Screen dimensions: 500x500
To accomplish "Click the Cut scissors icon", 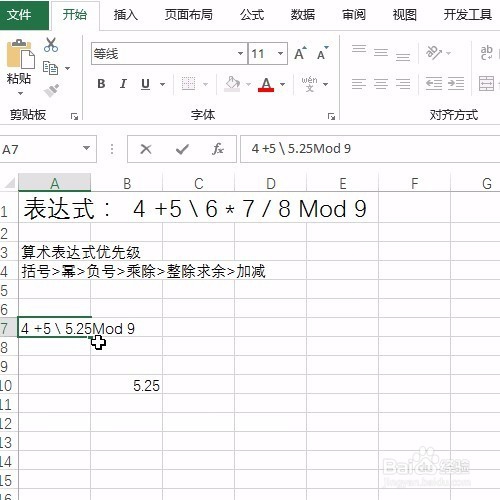I will [51, 45].
